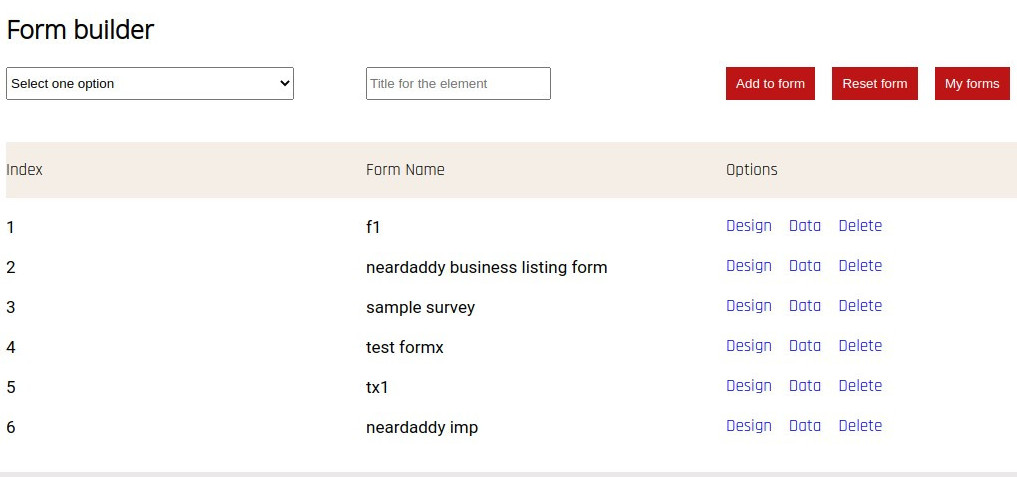Delete the sample survey form
This screenshot has width=1017, height=477.
(x=860, y=306)
